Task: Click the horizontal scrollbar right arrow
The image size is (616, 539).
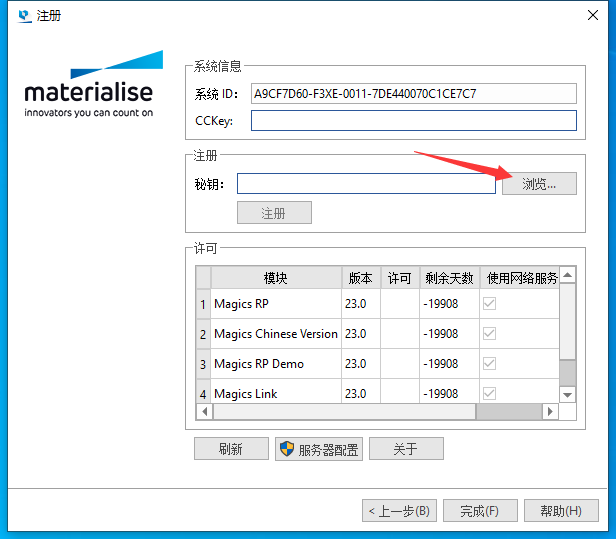Action: [550, 411]
